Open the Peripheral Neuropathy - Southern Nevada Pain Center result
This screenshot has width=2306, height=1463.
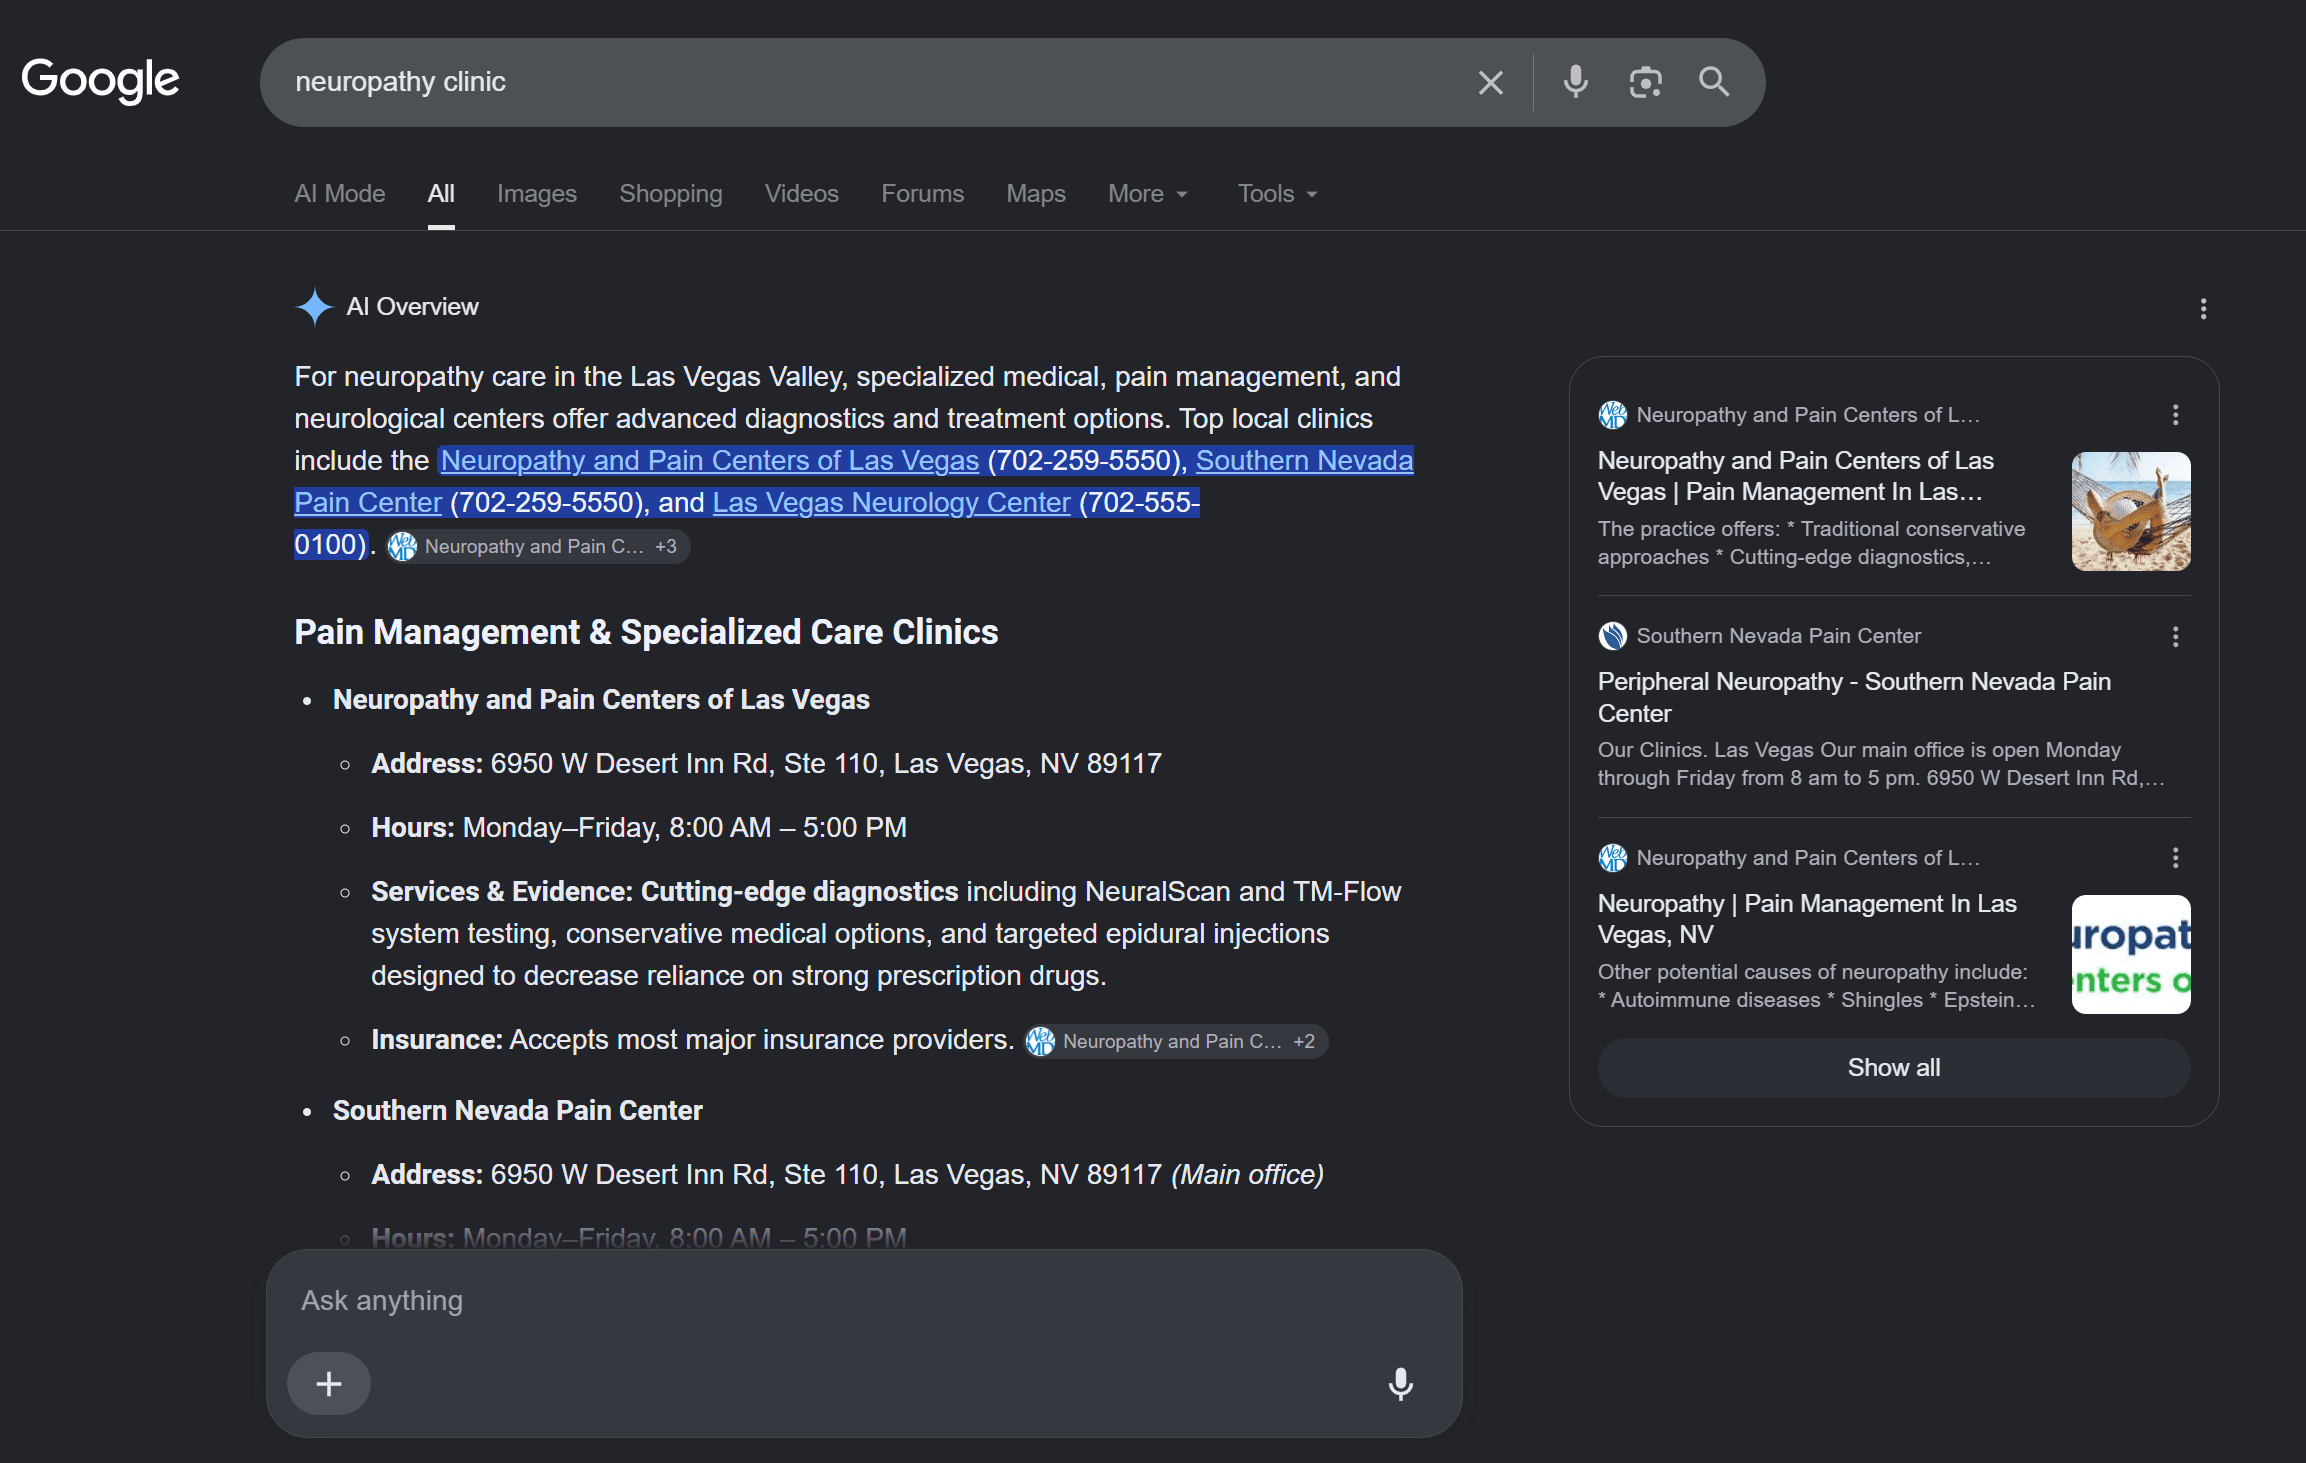point(1854,698)
